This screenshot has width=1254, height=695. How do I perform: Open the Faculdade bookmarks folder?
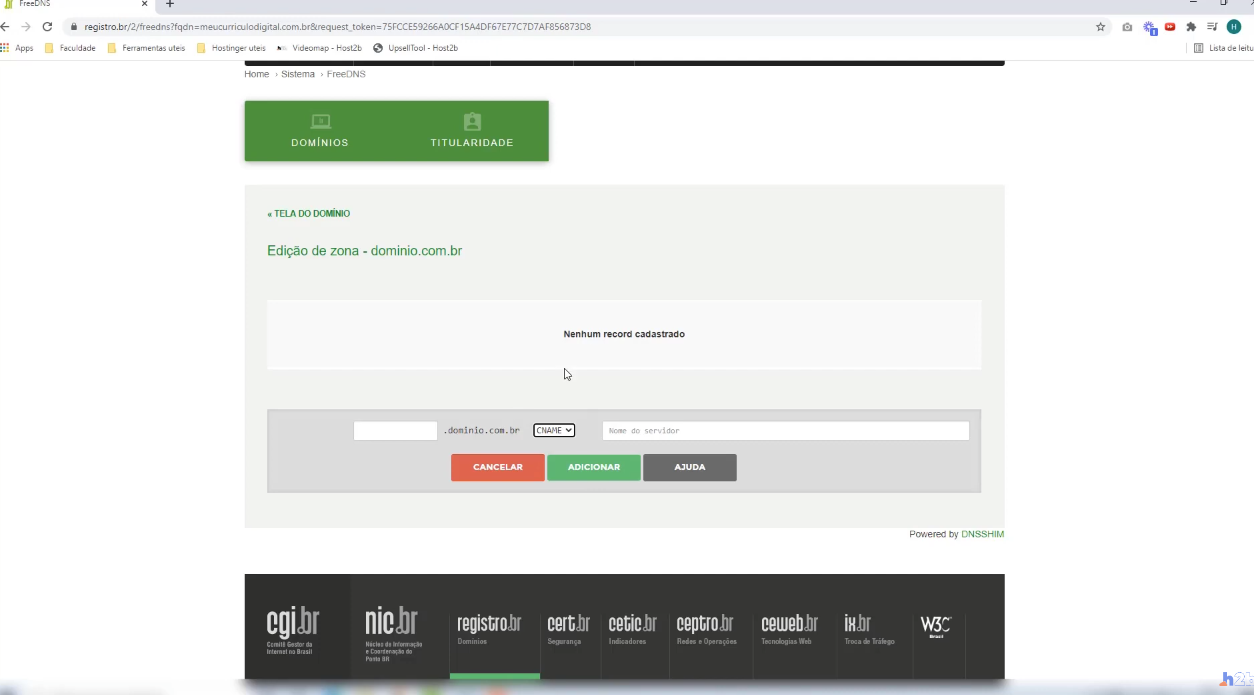point(70,48)
